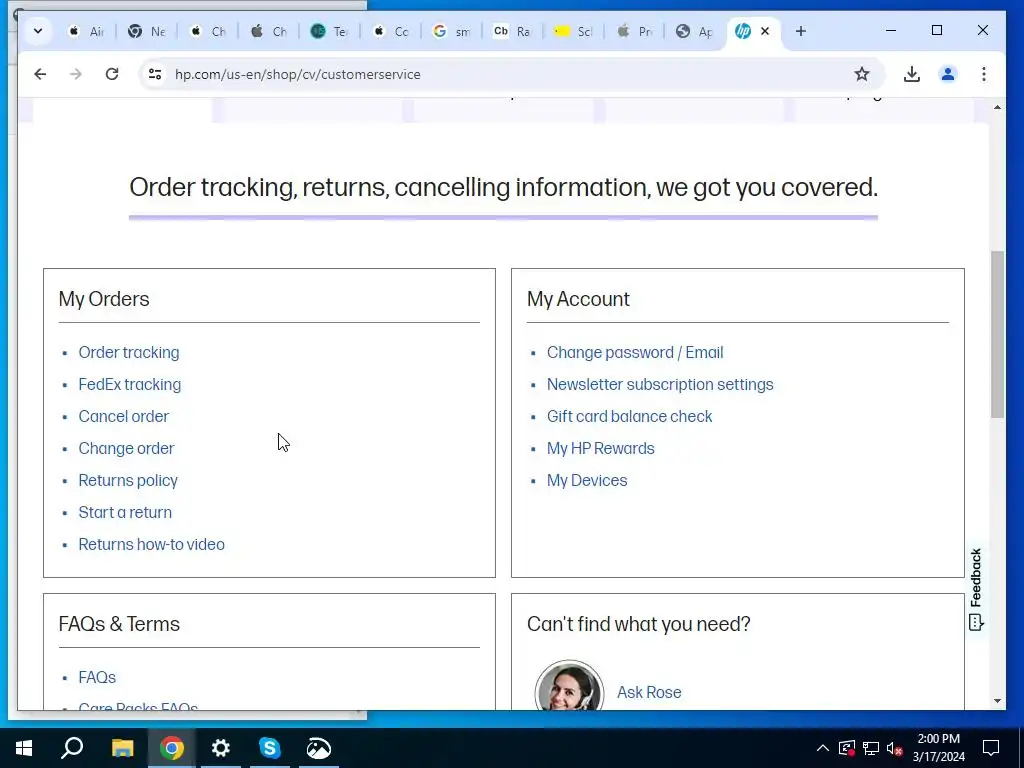Image resolution: width=1024 pixels, height=768 pixels.
Task: Open the Chrome profile icon
Action: pos(948,74)
